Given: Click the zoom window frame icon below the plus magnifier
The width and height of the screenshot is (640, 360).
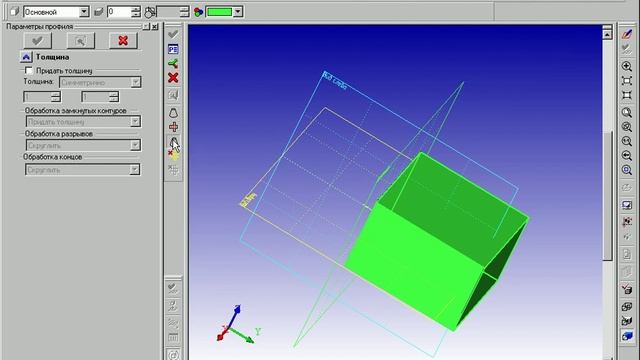Looking at the screenshot, I should pos(627,81).
